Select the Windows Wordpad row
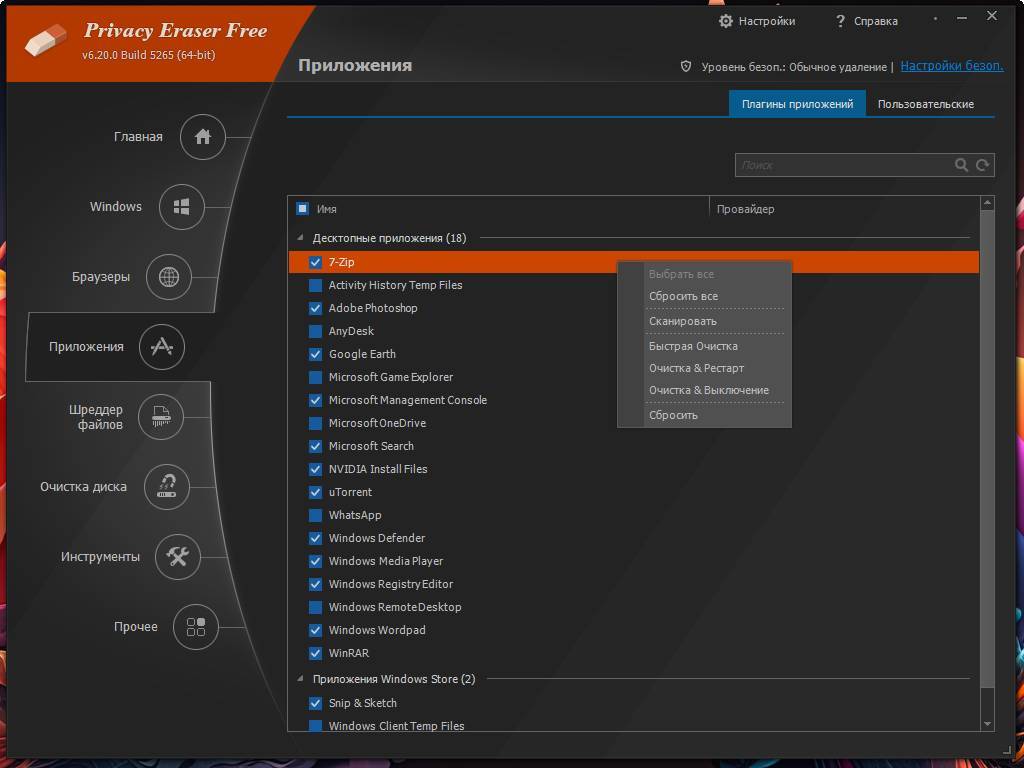The image size is (1024, 768). pyautogui.click(x=633, y=630)
